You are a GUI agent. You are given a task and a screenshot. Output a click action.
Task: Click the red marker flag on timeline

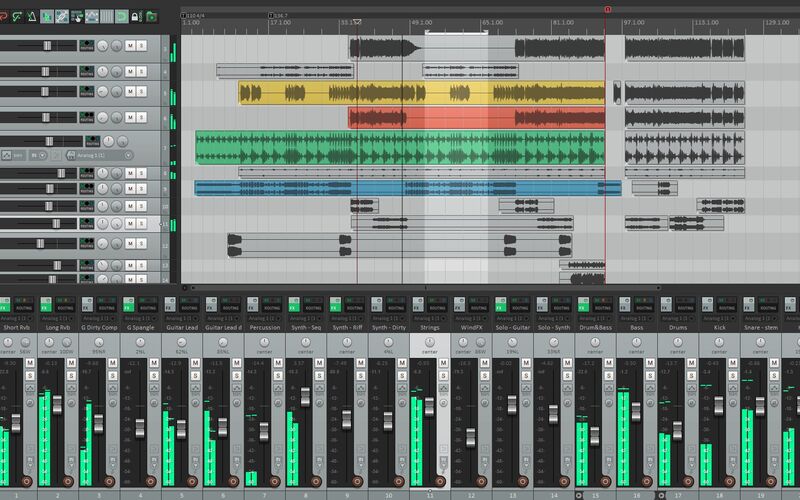click(x=607, y=9)
